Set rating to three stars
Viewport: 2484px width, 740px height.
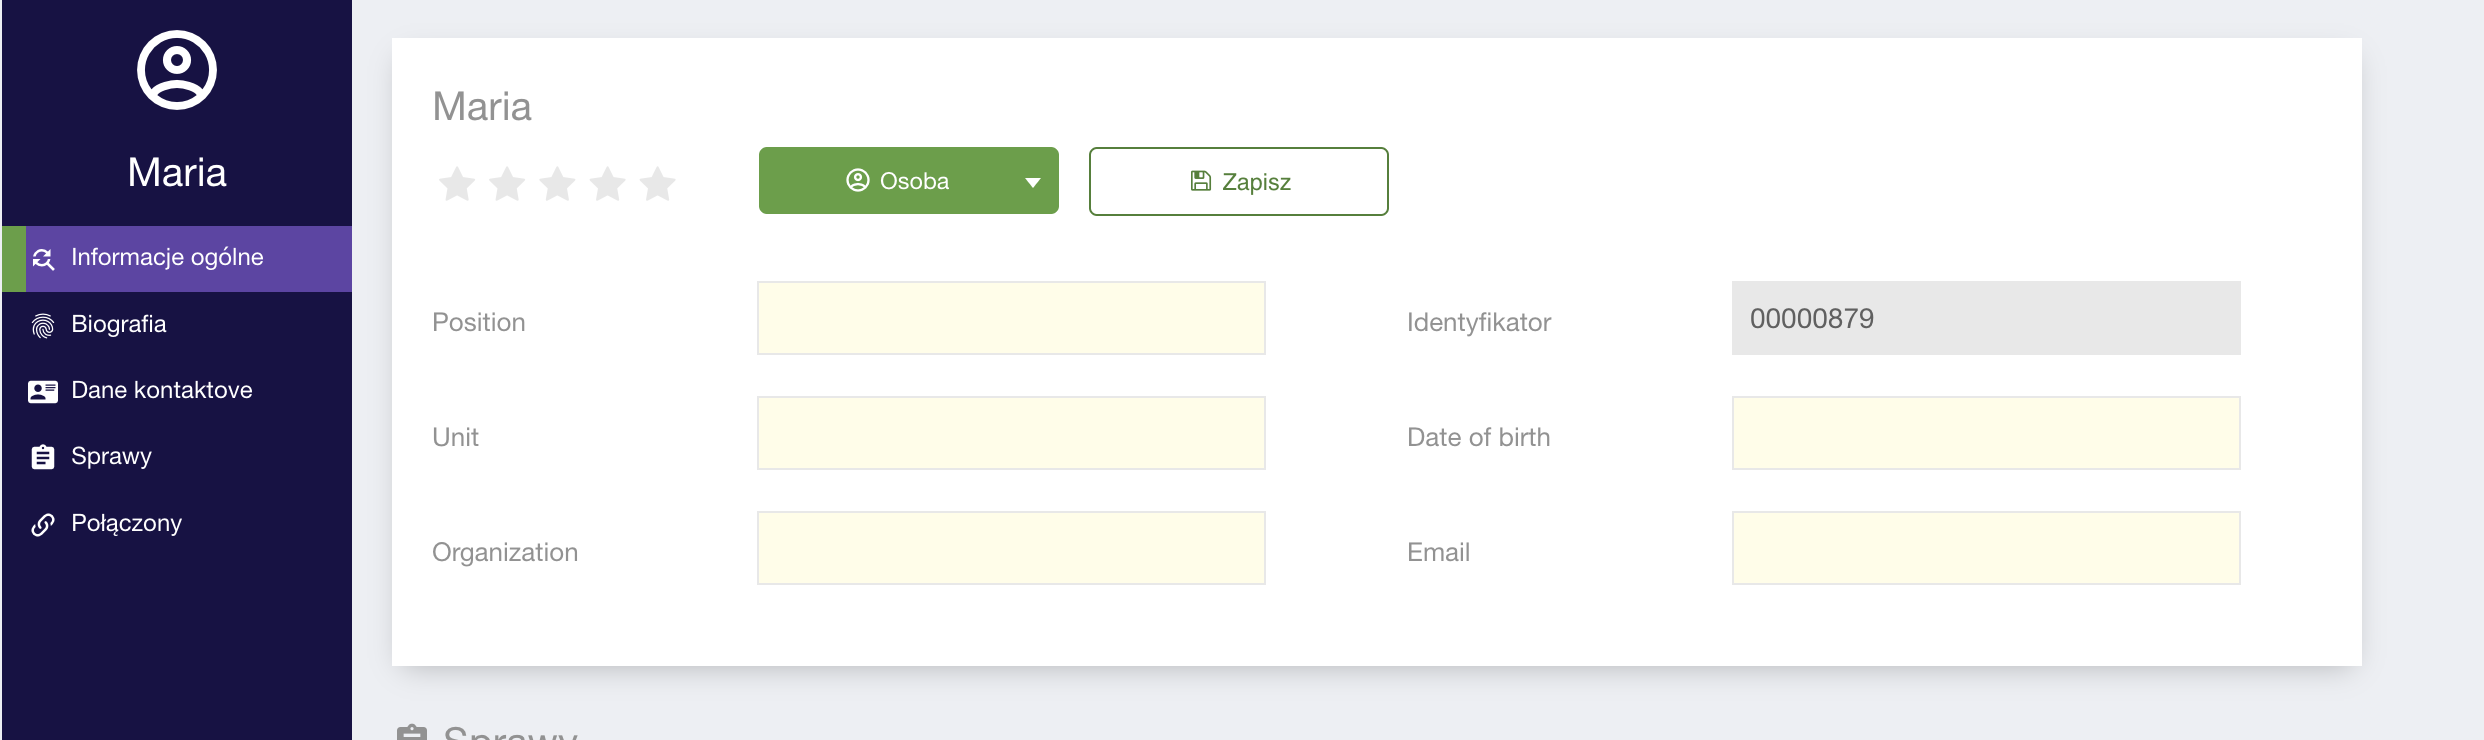tap(557, 184)
